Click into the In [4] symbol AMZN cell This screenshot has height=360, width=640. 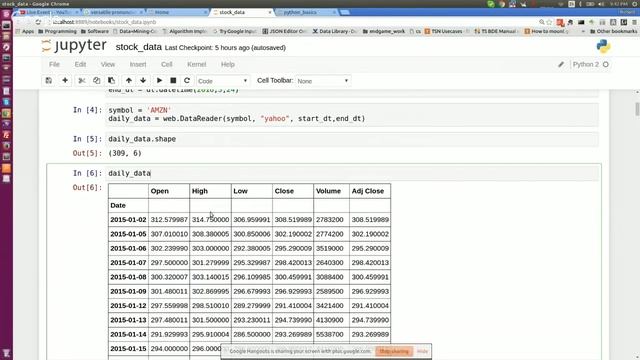tap(353, 114)
